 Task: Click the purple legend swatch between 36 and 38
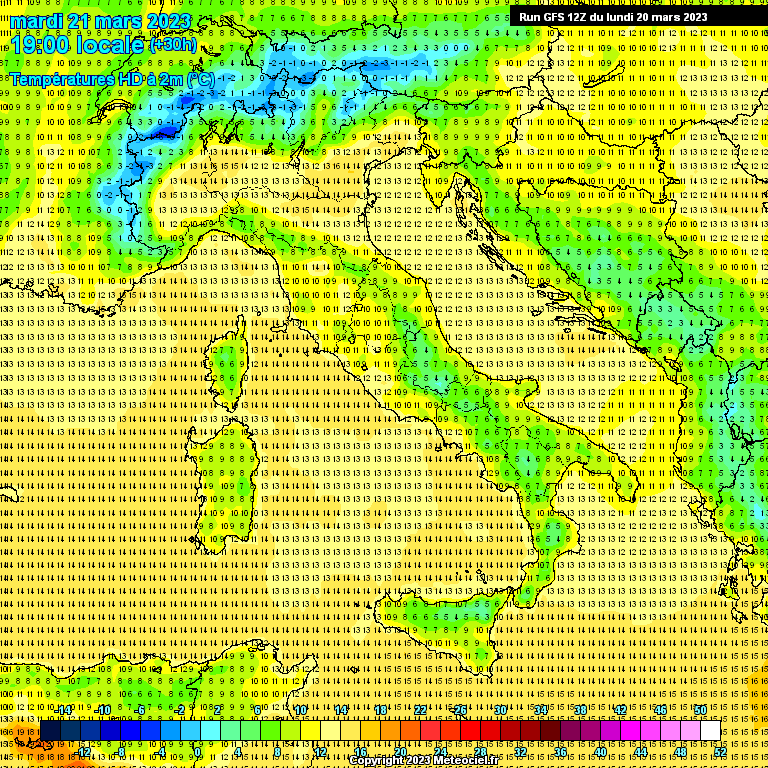(x=571, y=730)
